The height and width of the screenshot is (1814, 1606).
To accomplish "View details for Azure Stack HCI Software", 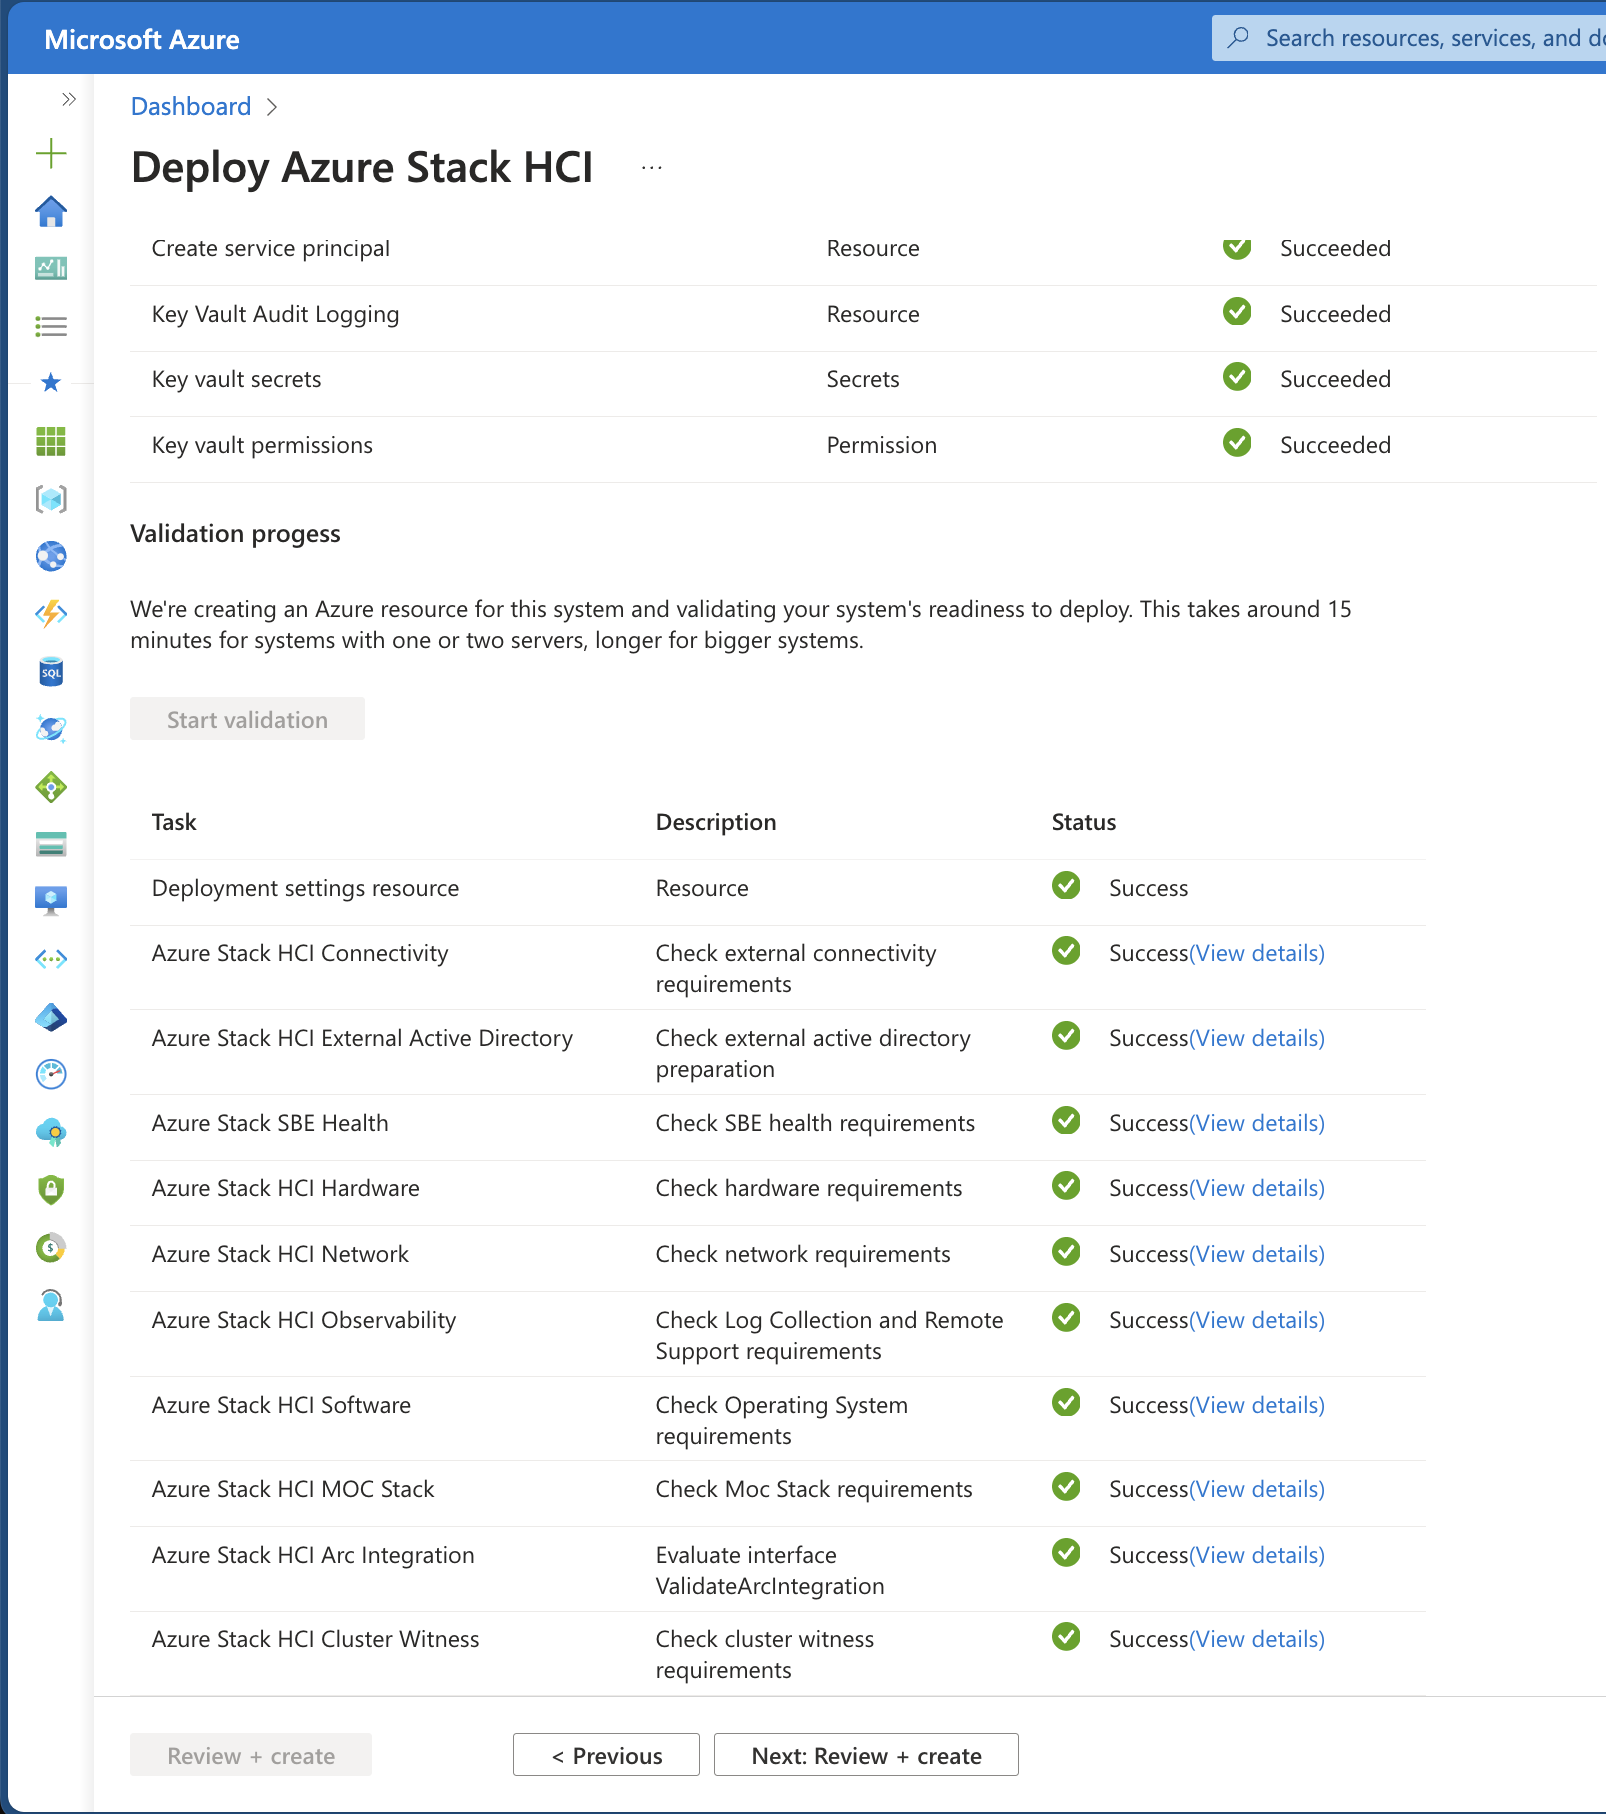I will pyautogui.click(x=1257, y=1405).
